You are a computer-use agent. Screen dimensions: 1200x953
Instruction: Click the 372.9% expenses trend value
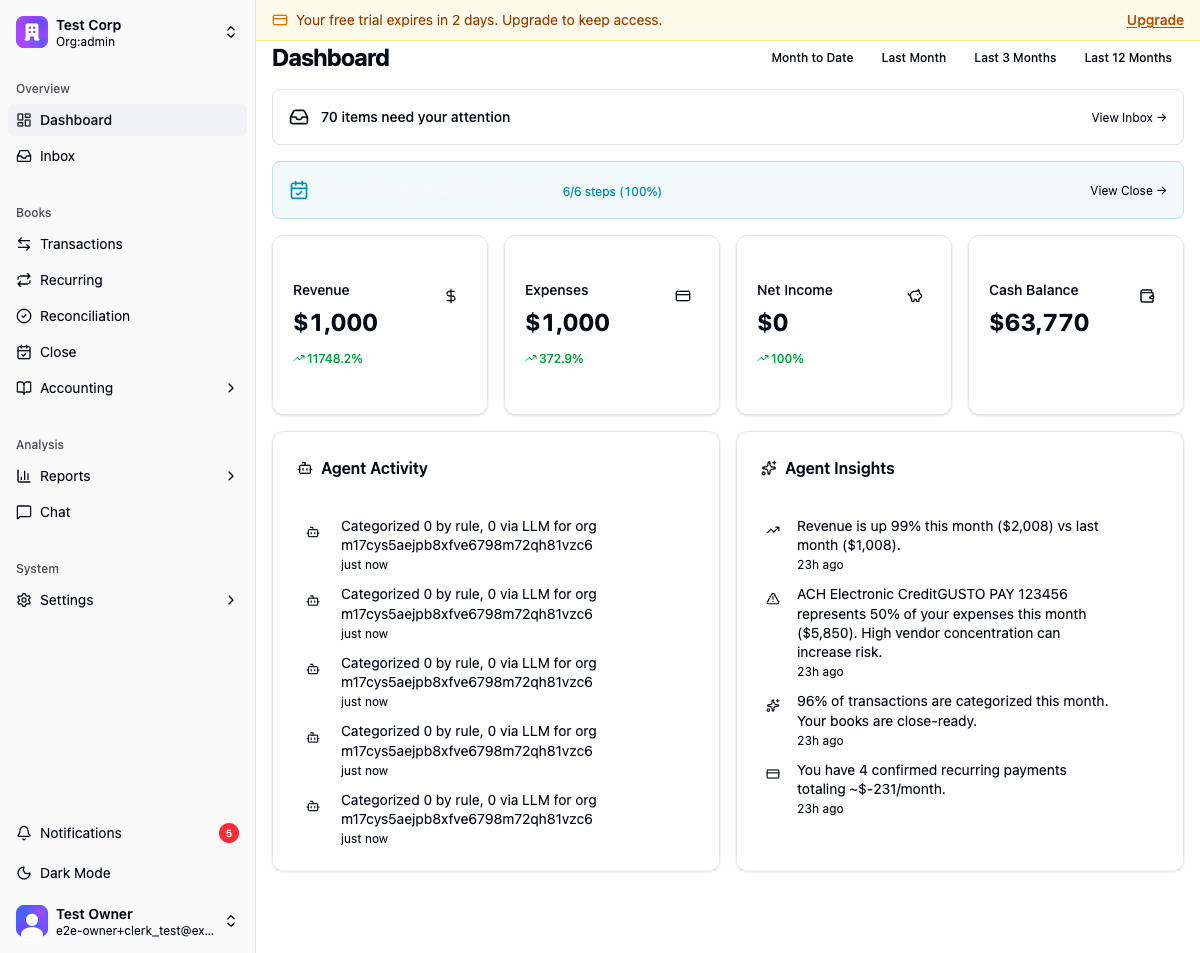(x=561, y=359)
